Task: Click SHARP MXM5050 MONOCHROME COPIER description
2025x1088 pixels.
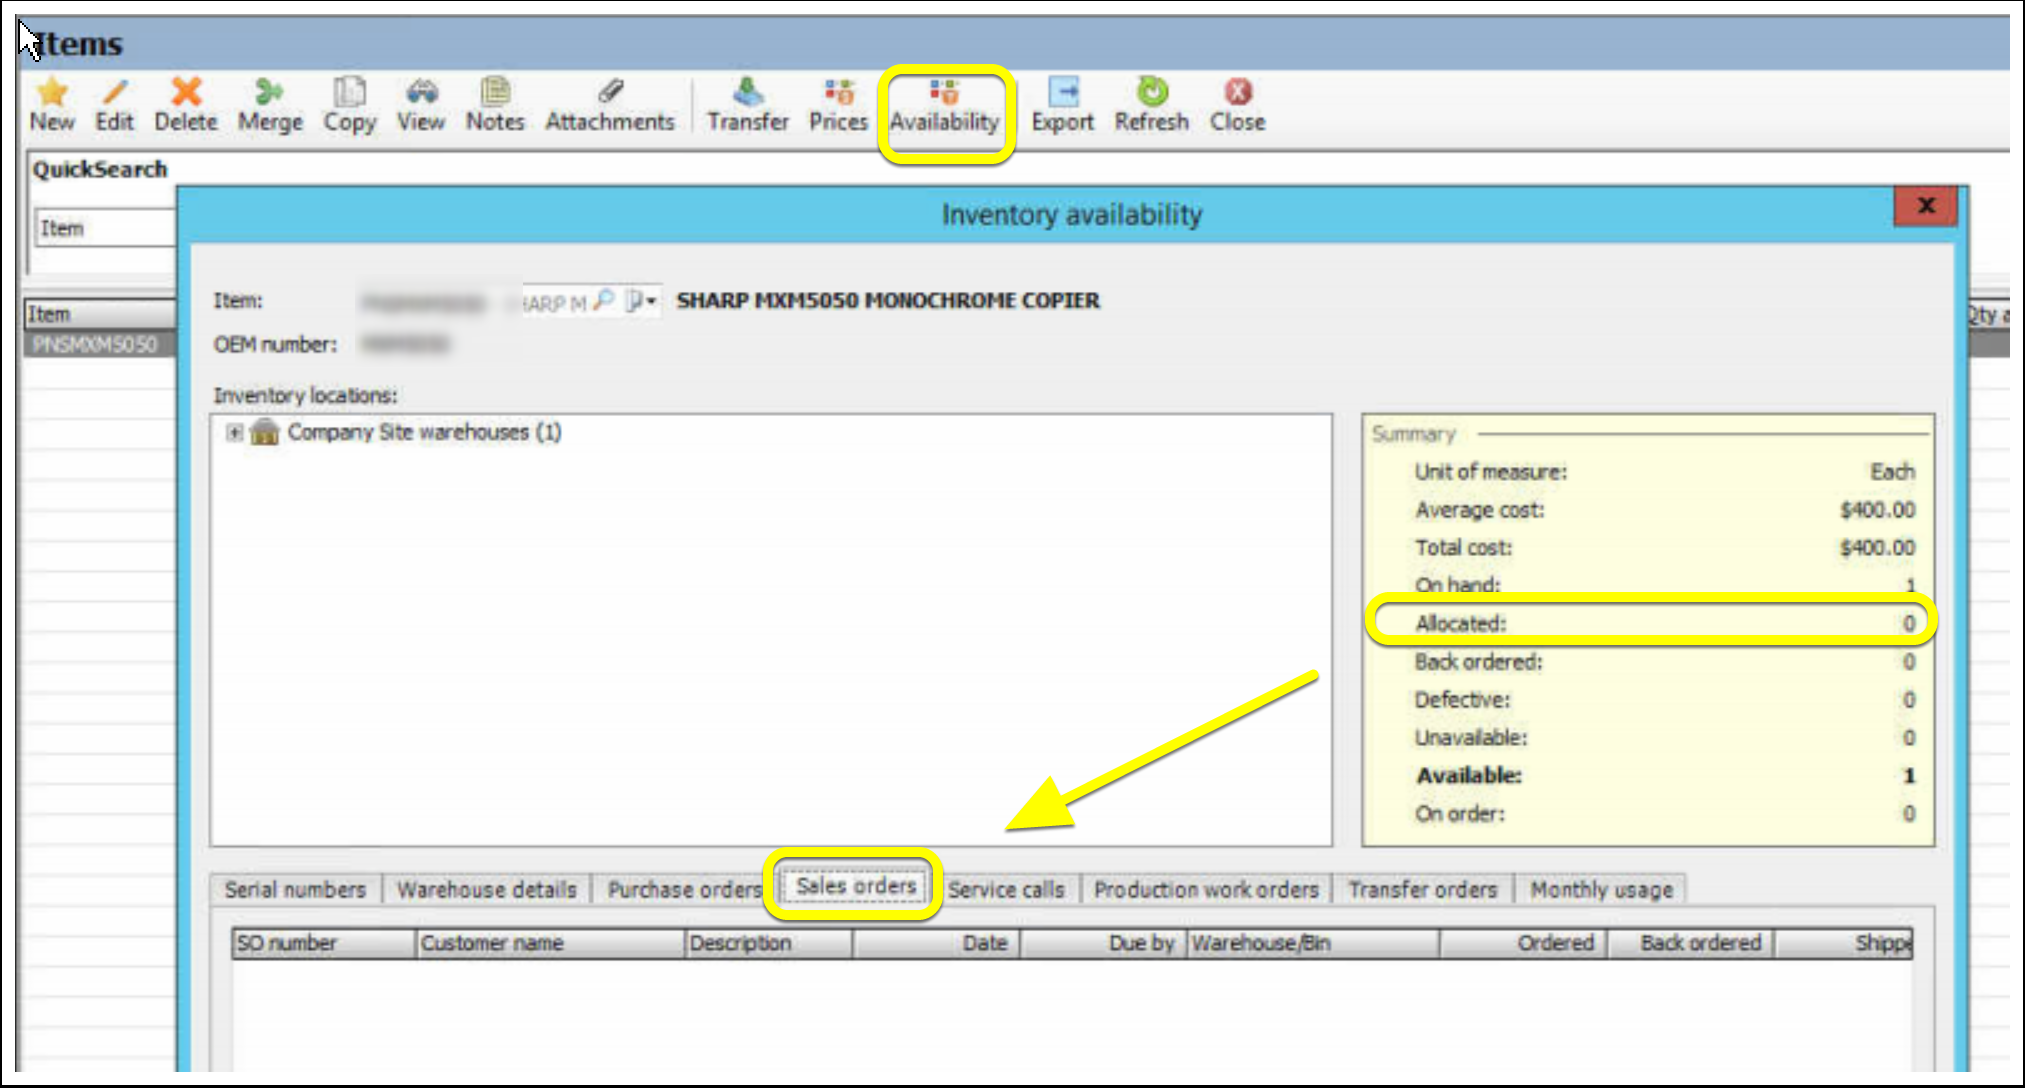Action: click(x=888, y=300)
